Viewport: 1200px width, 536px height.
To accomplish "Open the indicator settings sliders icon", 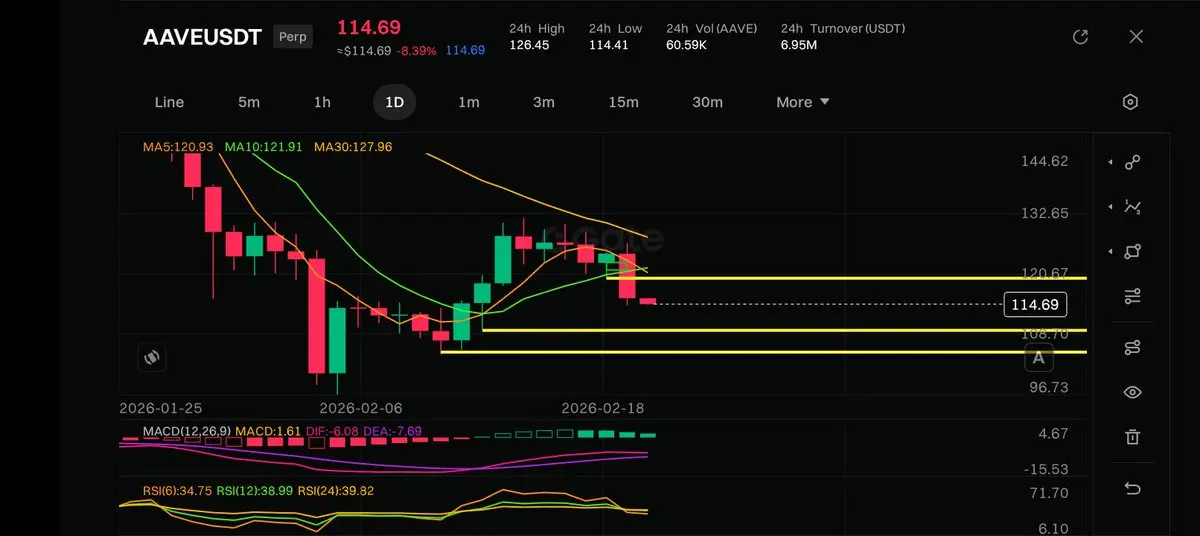I will coord(1133,297).
